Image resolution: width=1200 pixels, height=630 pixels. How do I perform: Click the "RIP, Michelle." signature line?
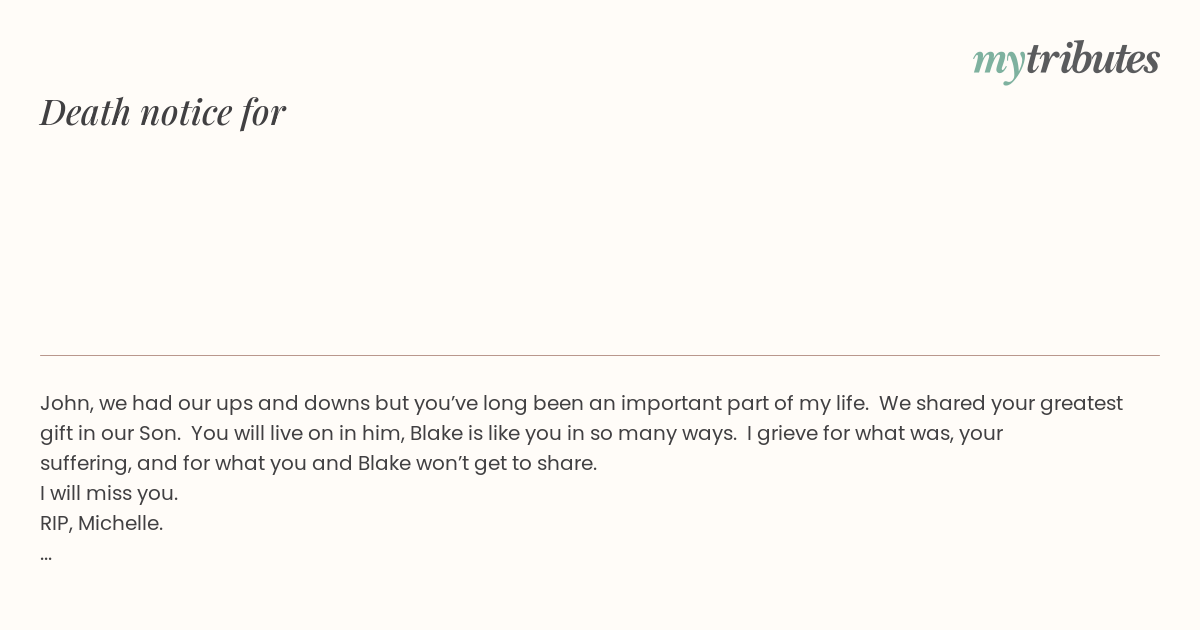[101, 523]
